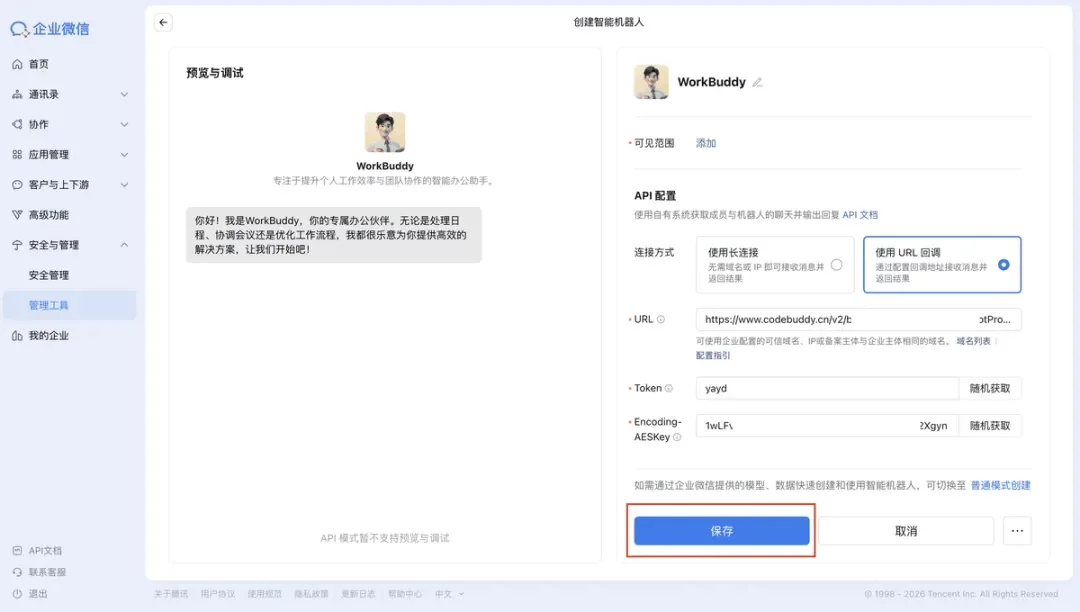This screenshot has height=612, width=1080.
Task: Open 更新日志 footer link
Action: click(x=358, y=593)
